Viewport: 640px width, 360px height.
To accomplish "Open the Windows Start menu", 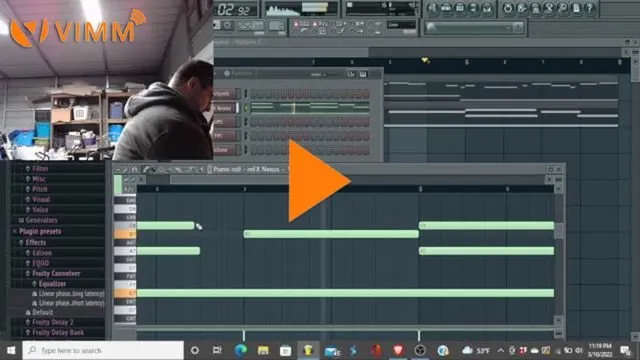I will [11, 350].
